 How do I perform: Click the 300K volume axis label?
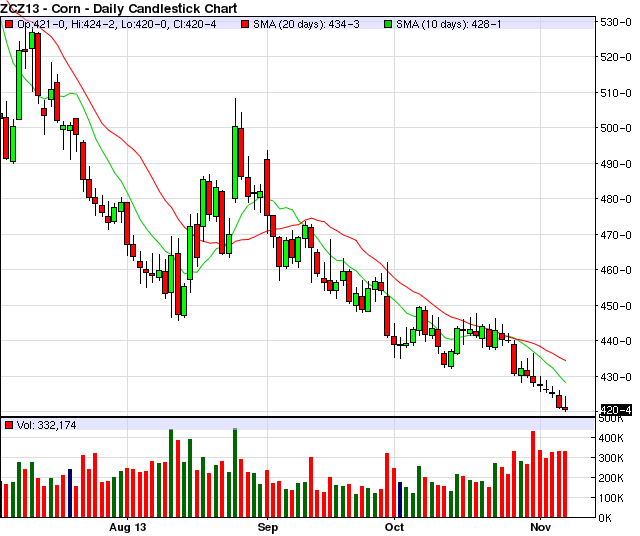(611, 458)
